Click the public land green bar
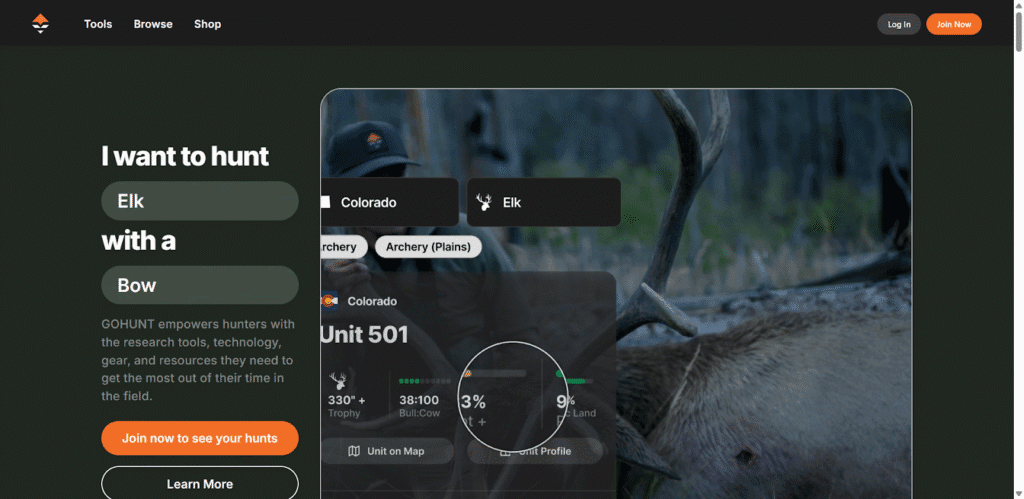Screen dimensions: 1024x499 click(x=575, y=380)
